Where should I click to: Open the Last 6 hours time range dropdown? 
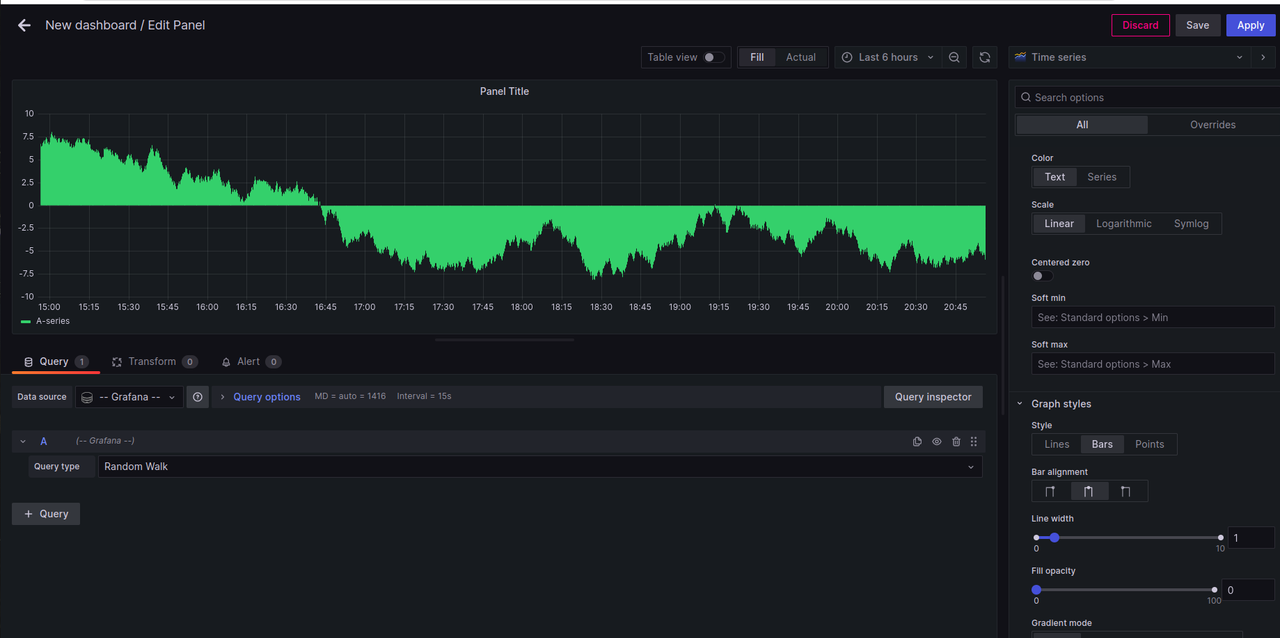887,57
